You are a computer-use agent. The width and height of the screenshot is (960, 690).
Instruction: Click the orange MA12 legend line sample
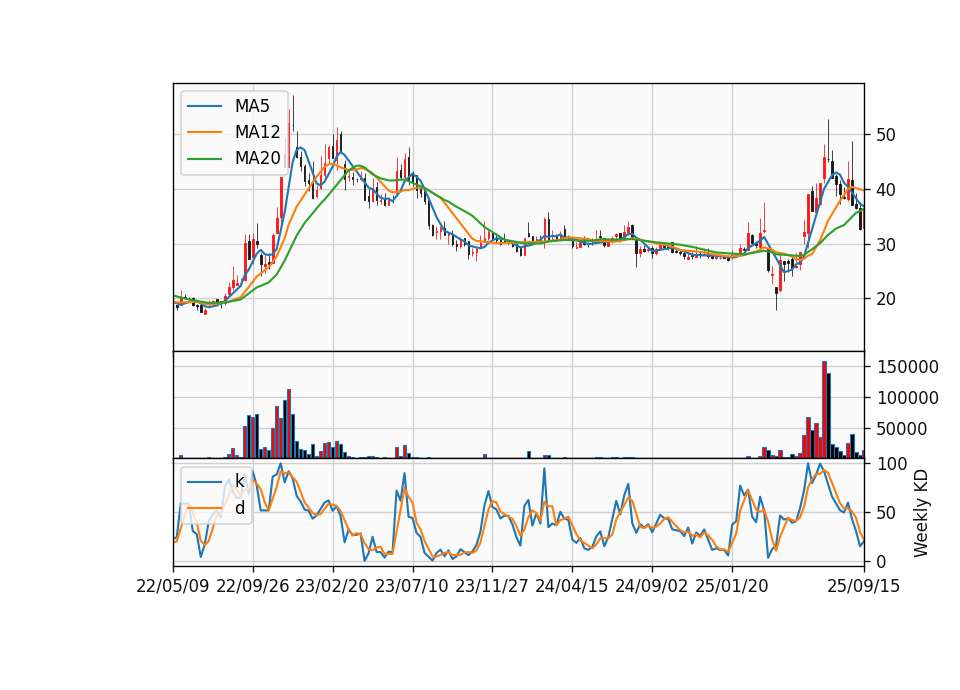pyautogui.click(x=204, y=132)
